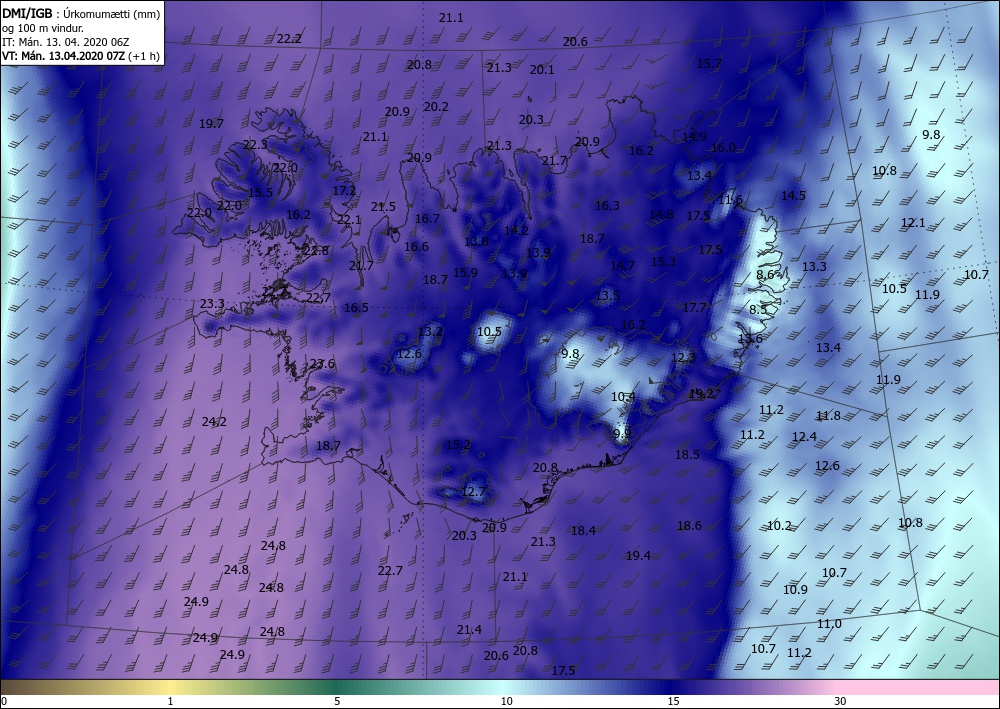The height and width of the screenshot is (709, 1000).
Task: Click the map value '12.1'
Action: point(913,223)
